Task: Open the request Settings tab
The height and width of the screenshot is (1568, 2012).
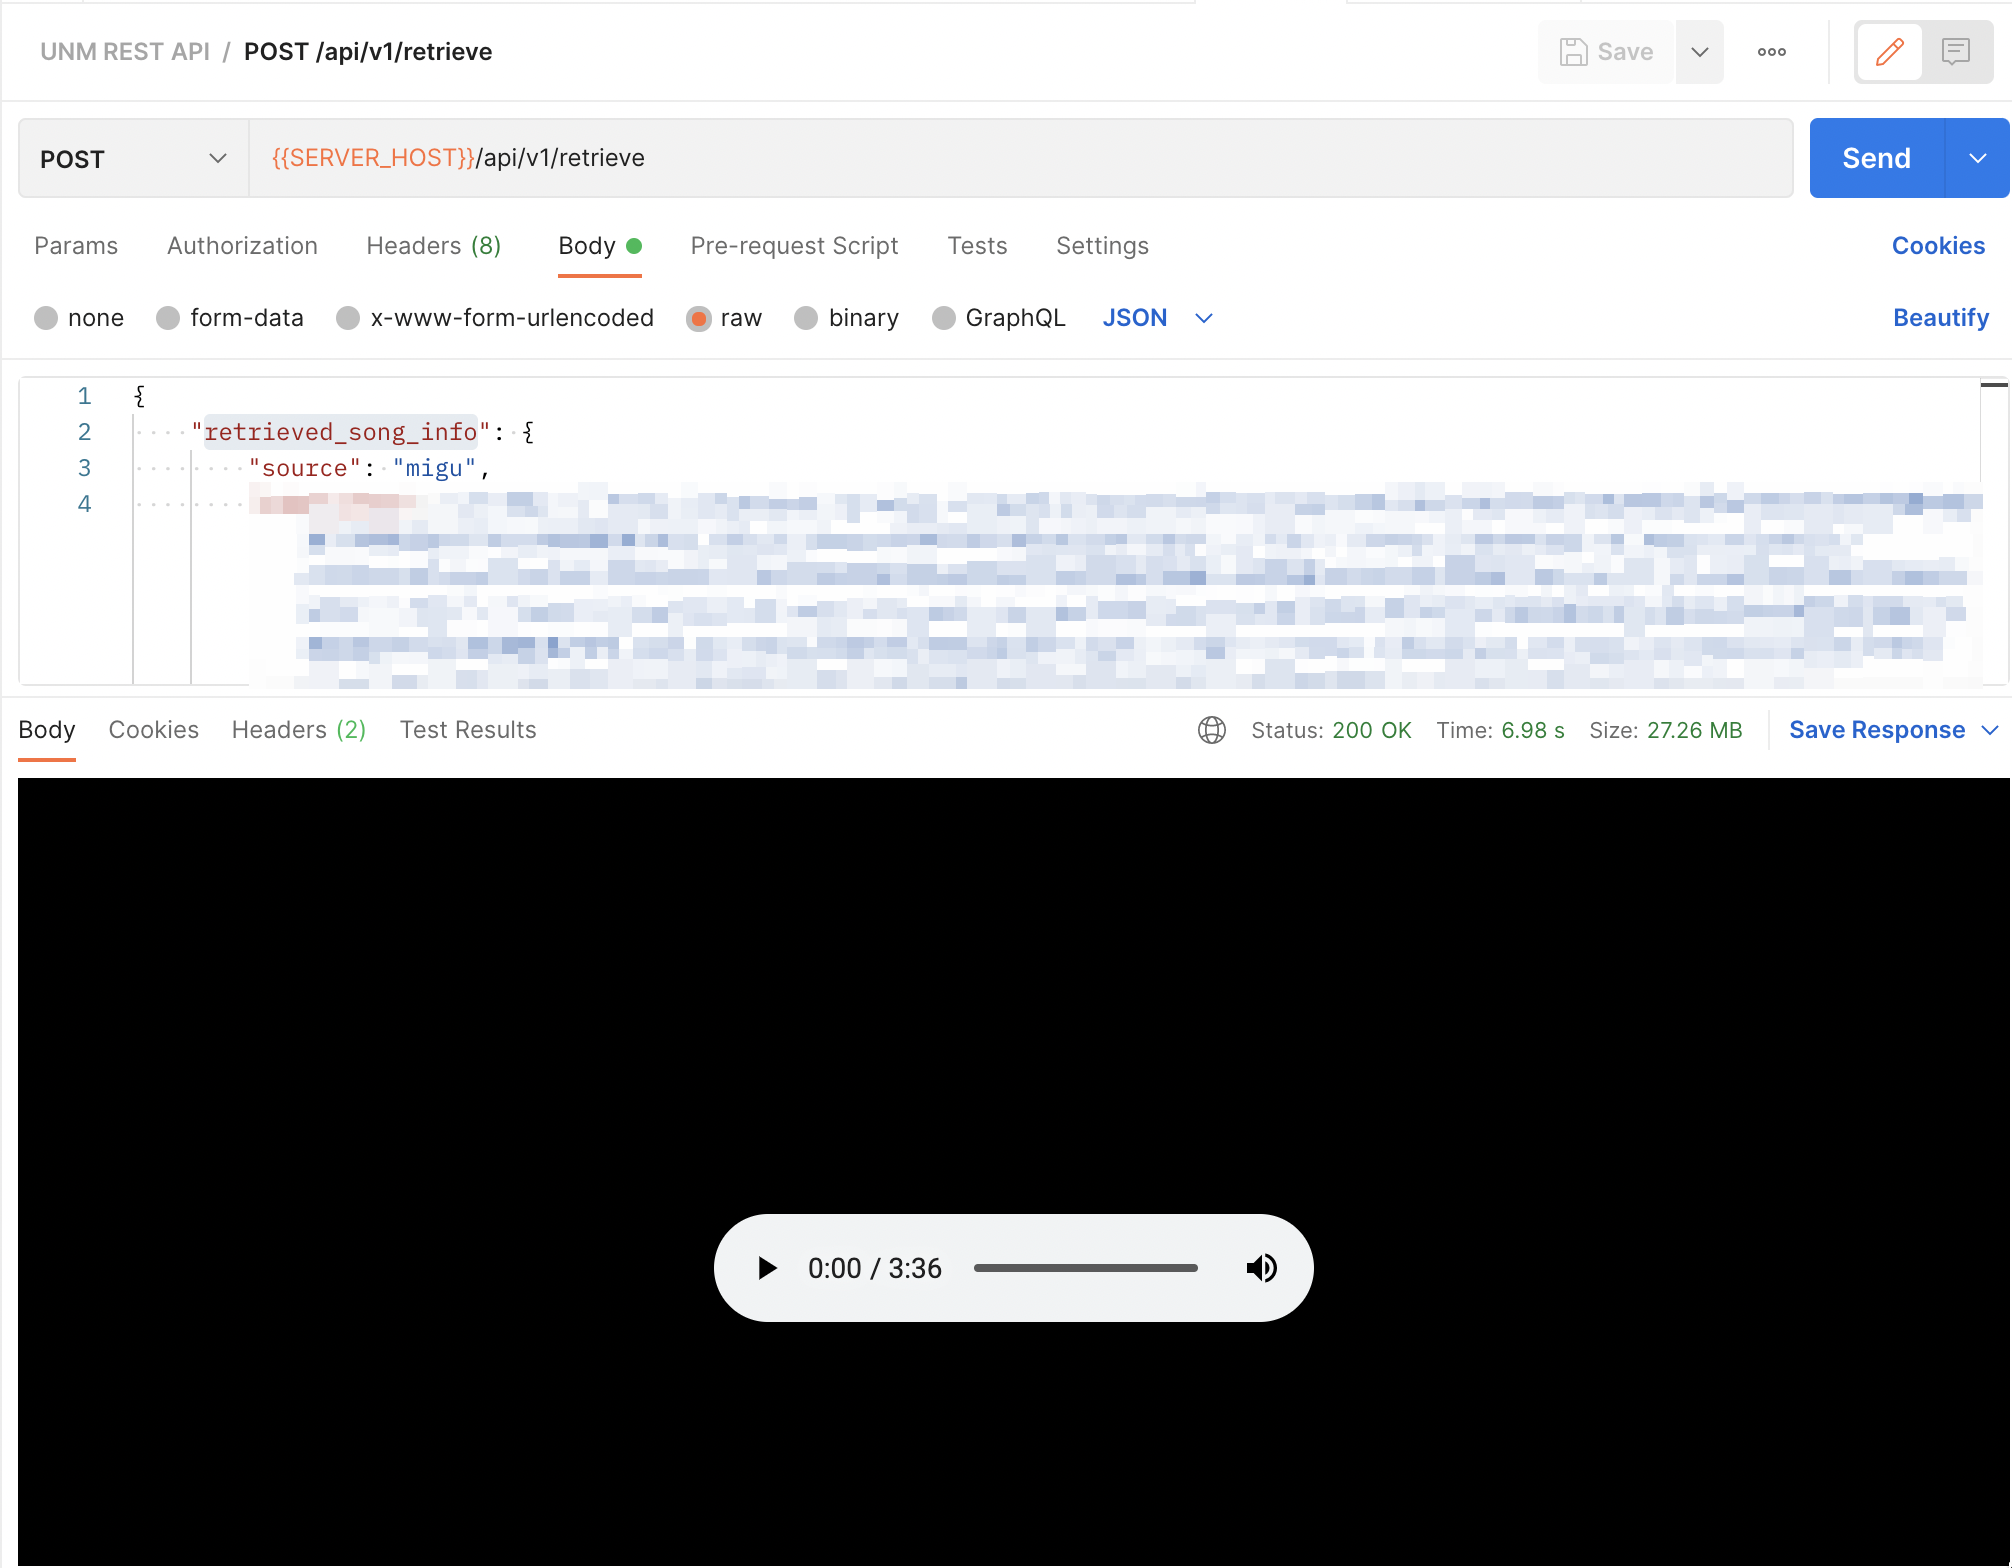Action: pos(1102,246)
